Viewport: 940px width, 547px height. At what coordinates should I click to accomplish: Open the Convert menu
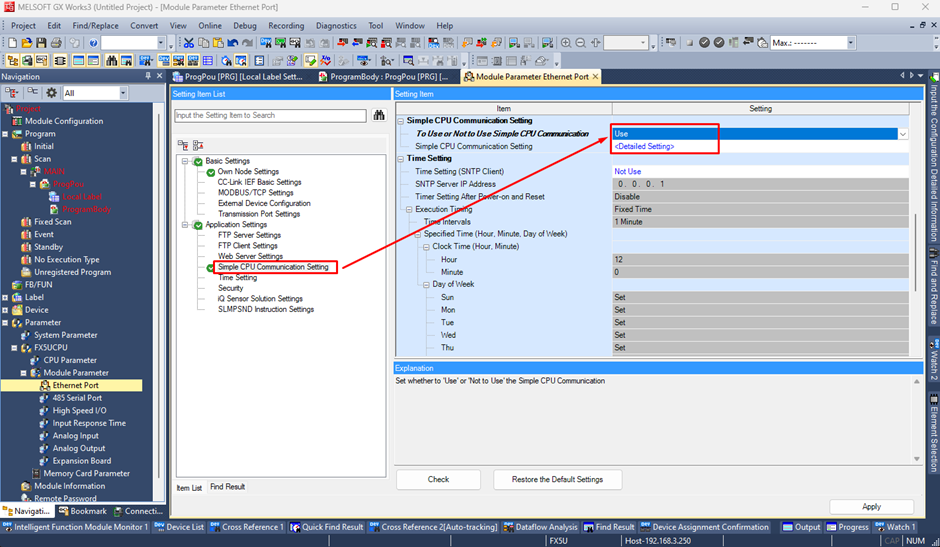pos(144,26)
